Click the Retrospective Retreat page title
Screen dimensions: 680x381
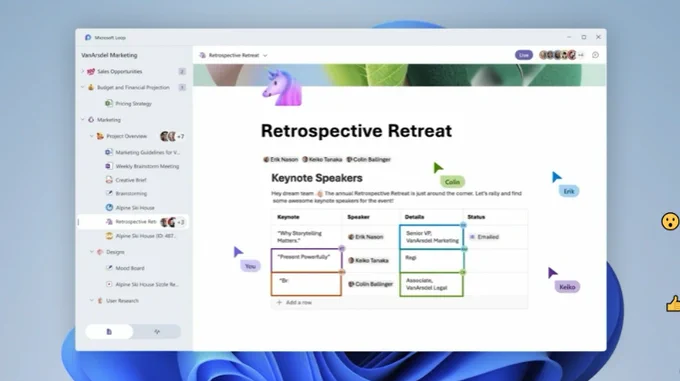tap(356, 130)
